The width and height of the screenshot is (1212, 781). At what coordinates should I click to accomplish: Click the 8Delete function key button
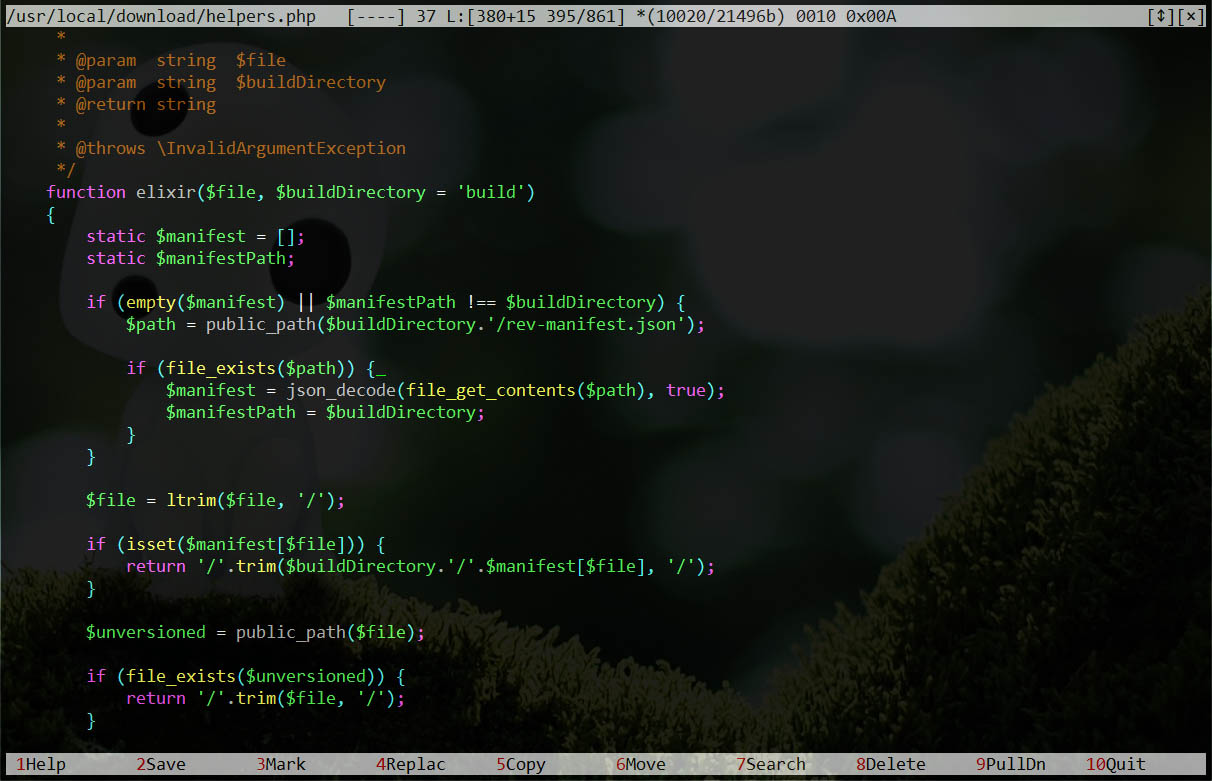[891, 764]
